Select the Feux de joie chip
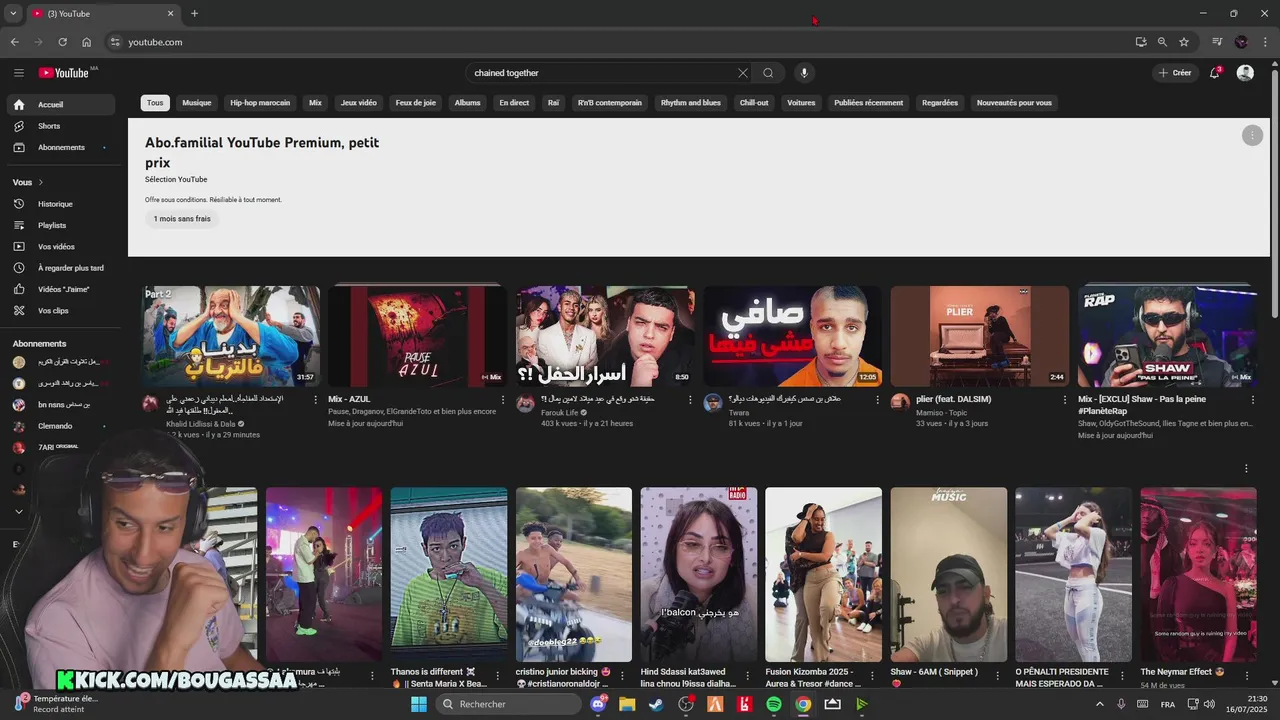1280x720 pixels. point(416,103)
